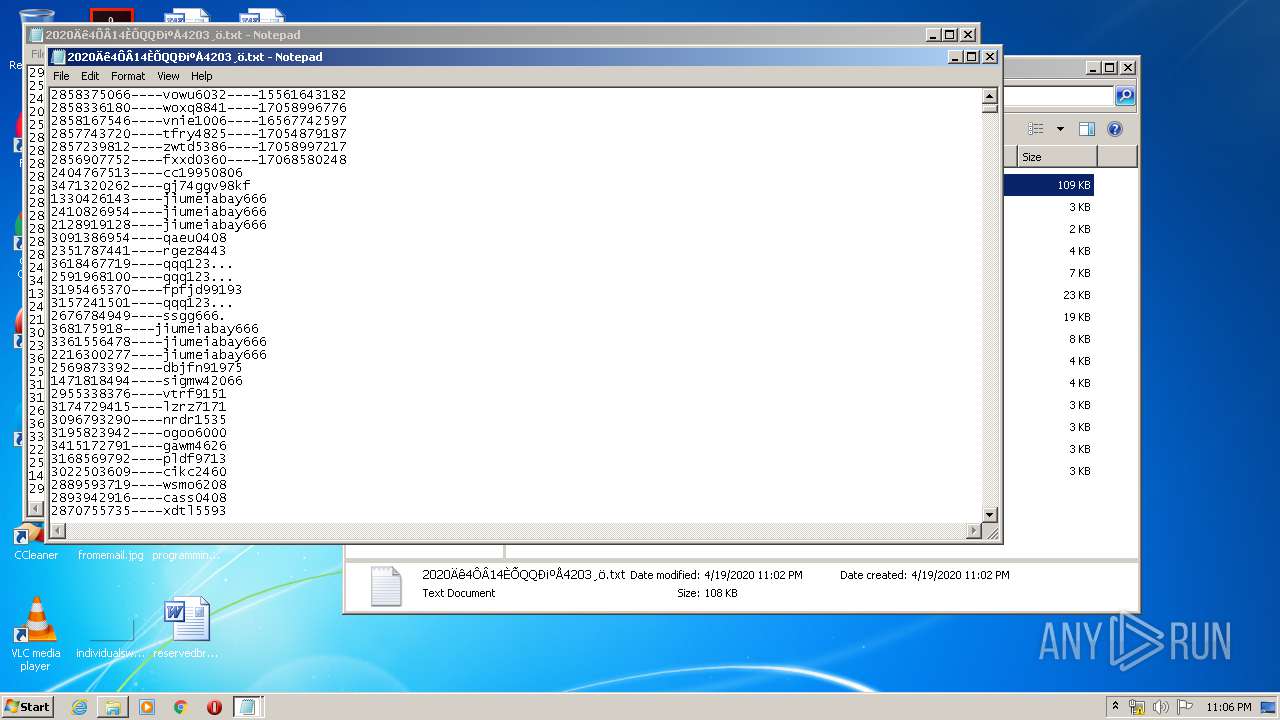Open Notepad's View menu

coord(168,76)
